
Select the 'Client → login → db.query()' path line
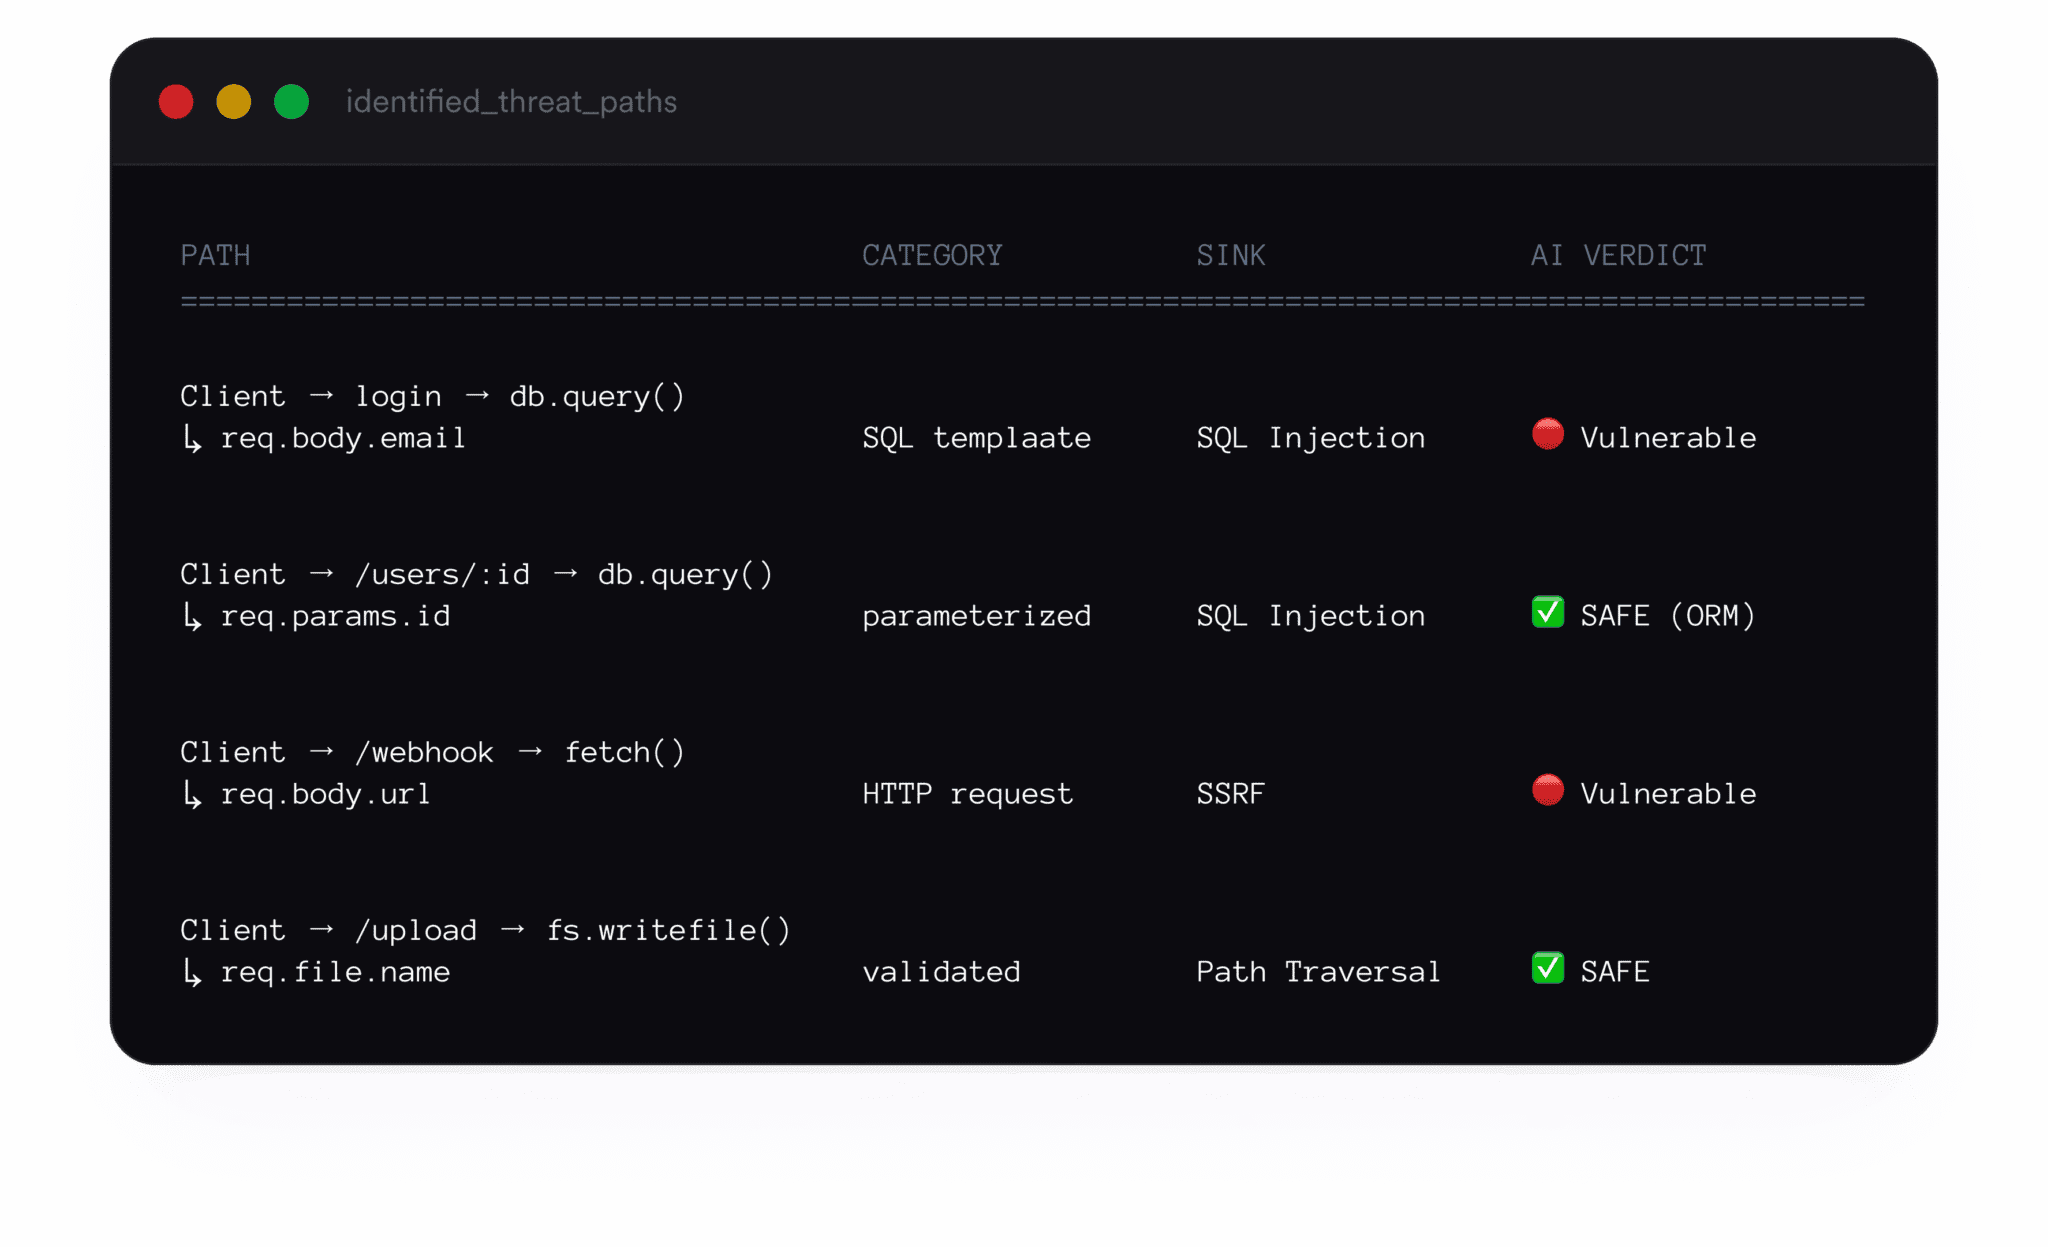coord(432,396)
